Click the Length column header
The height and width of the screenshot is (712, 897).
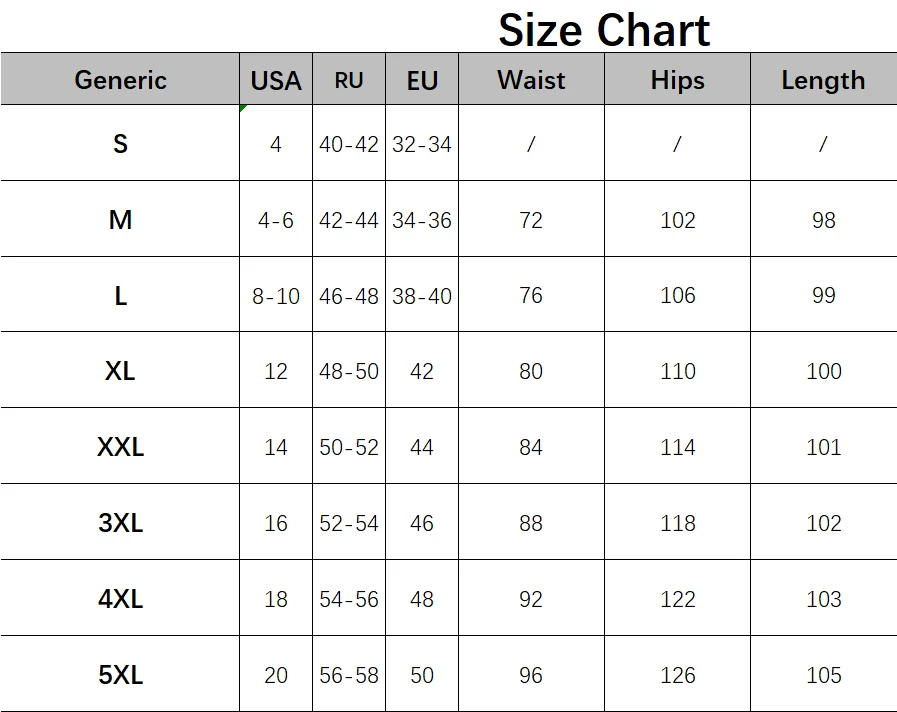(824, 79)
